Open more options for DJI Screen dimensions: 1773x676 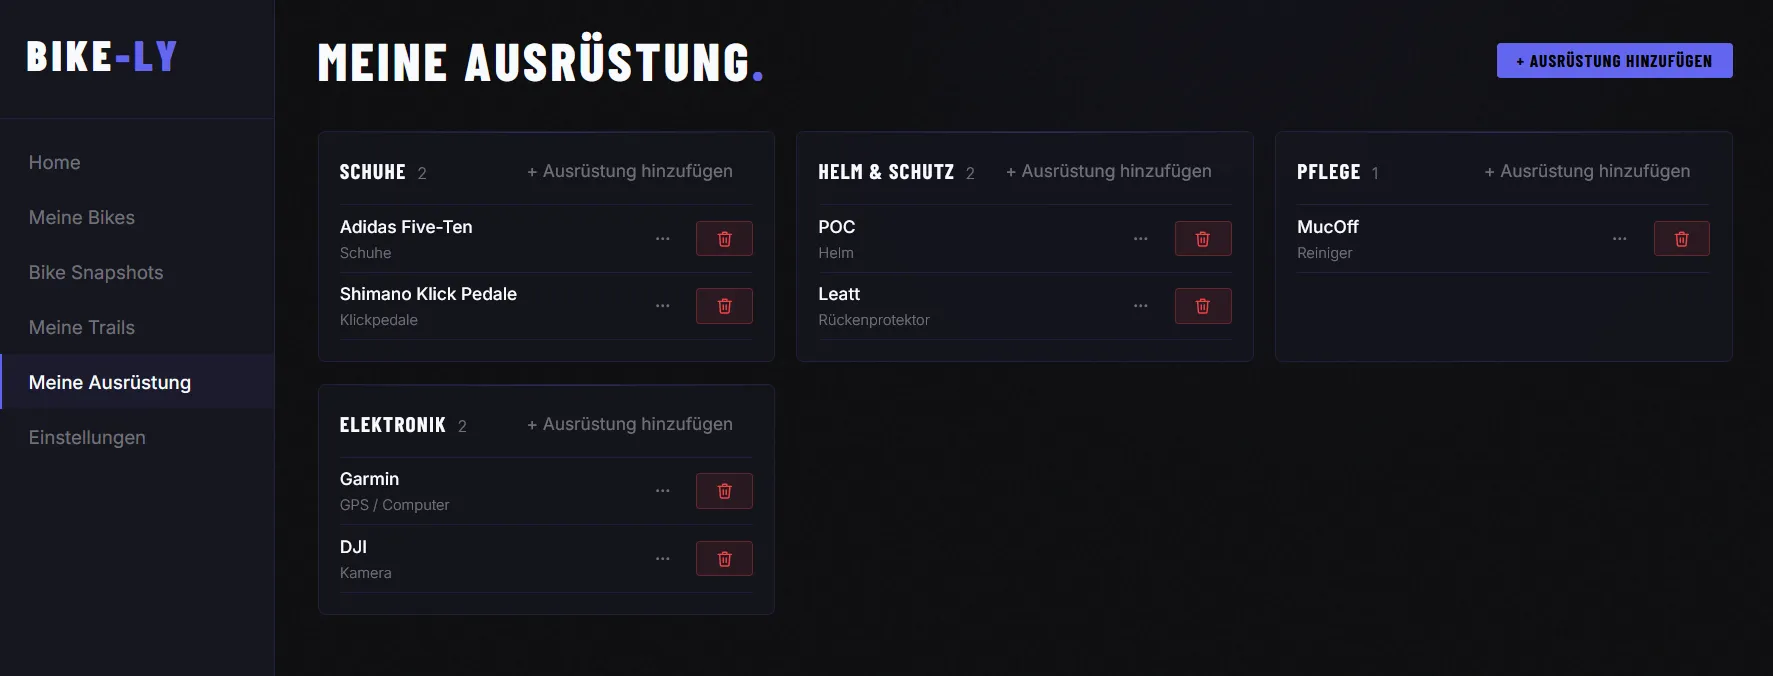(662, 559)
